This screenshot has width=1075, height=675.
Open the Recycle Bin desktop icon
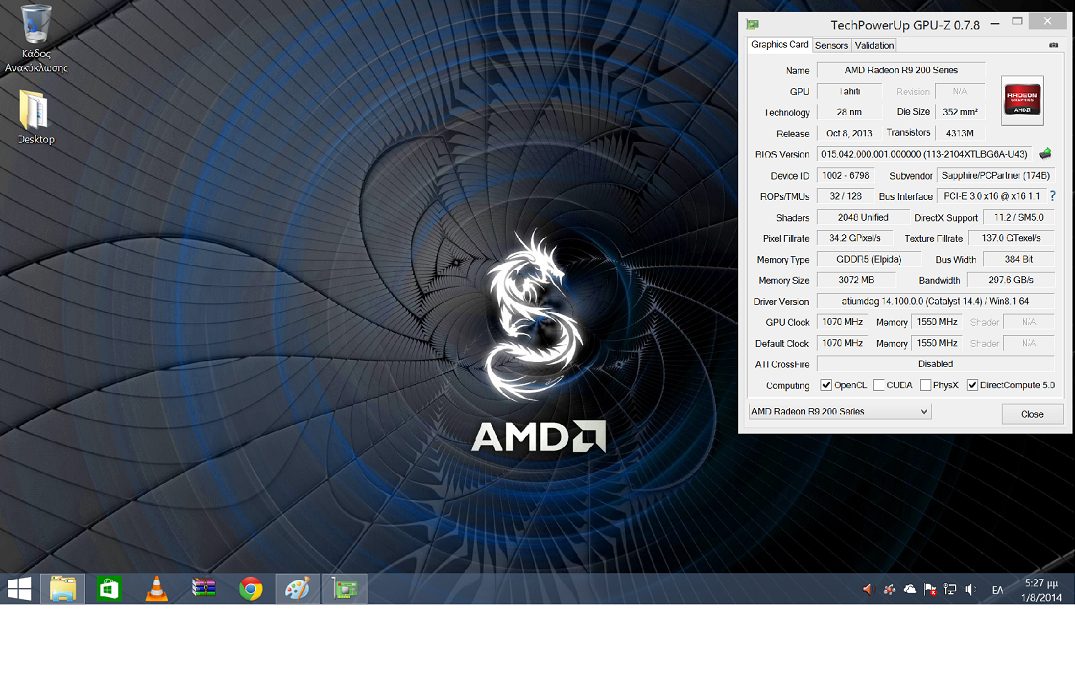point(36,38)
